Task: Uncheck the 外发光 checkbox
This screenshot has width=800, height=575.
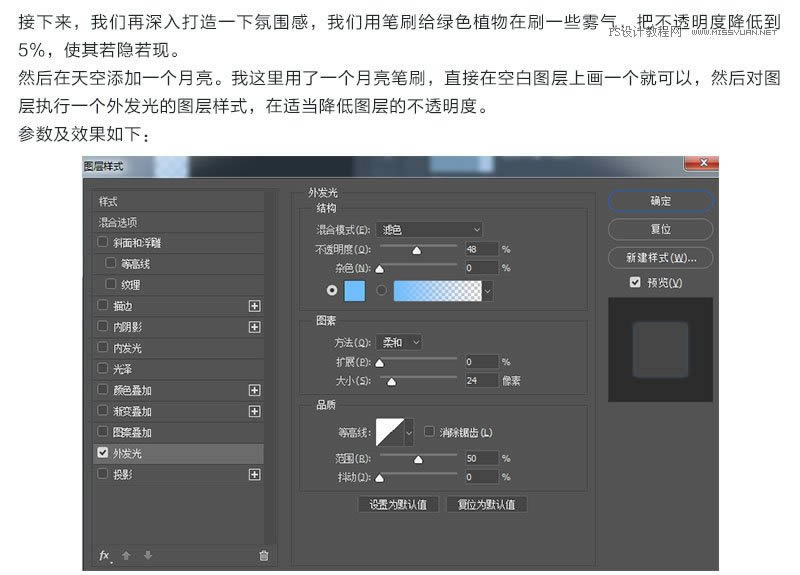Action: [103, 453]
